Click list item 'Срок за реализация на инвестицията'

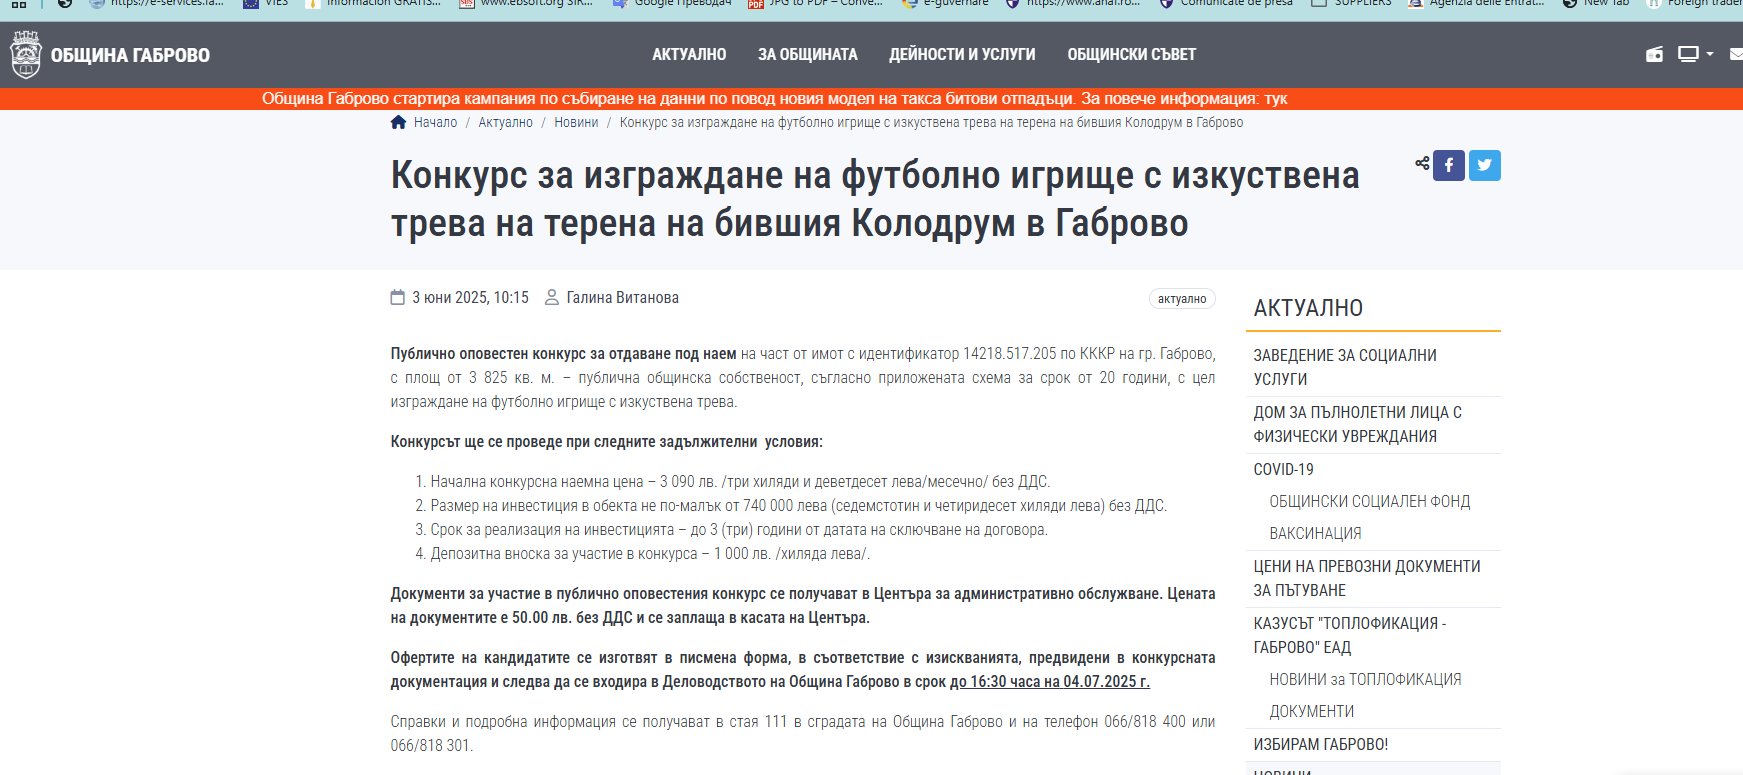coord(739,530)
